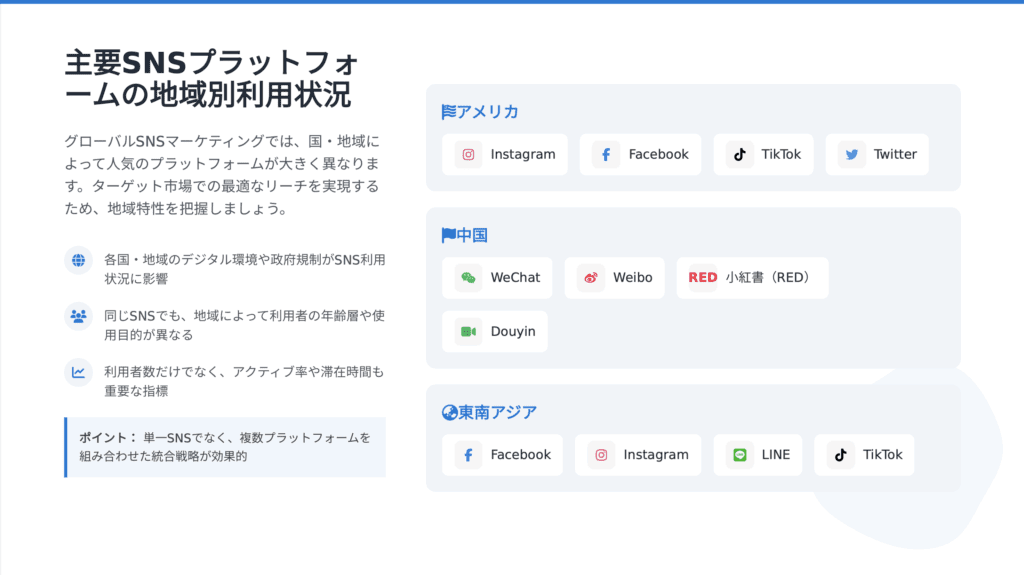Select the Facebook chip in 東南アジア

(x=502, y=455)
